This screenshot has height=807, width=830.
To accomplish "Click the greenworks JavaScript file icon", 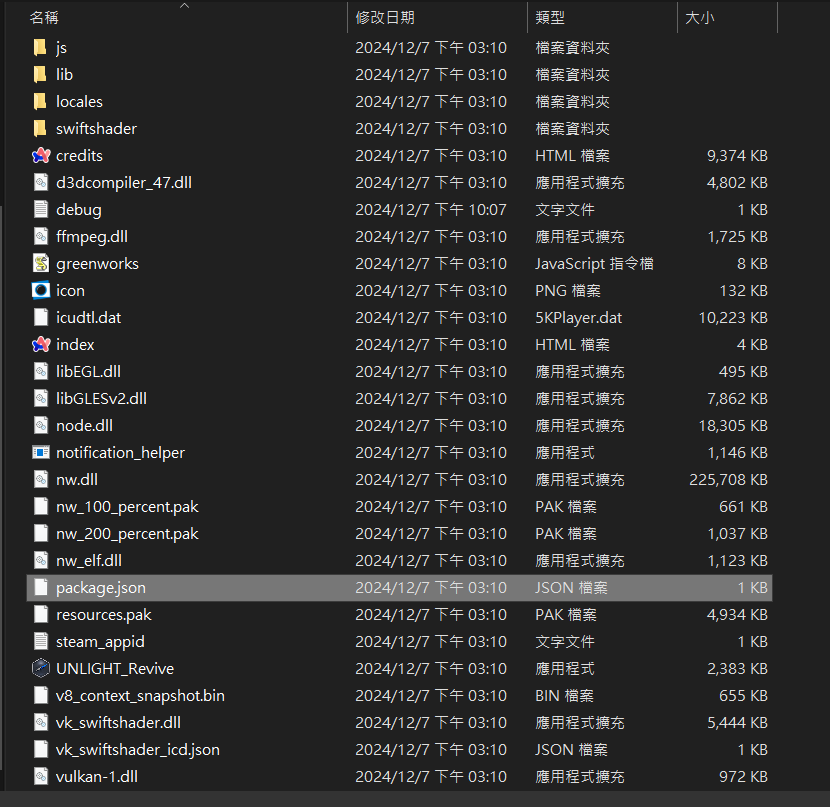I will pos(41,264).
